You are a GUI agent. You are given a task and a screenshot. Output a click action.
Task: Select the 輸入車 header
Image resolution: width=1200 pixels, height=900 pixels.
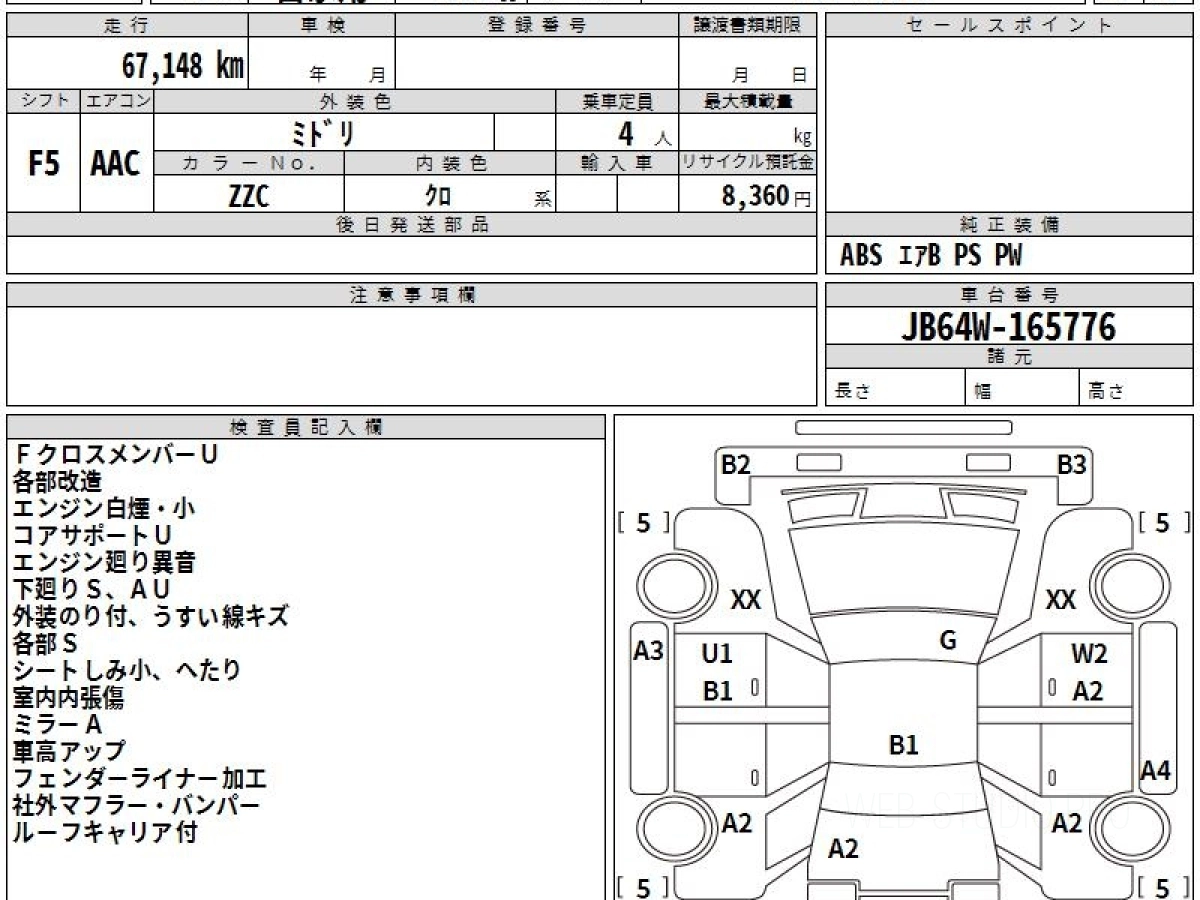click(617, 163)
